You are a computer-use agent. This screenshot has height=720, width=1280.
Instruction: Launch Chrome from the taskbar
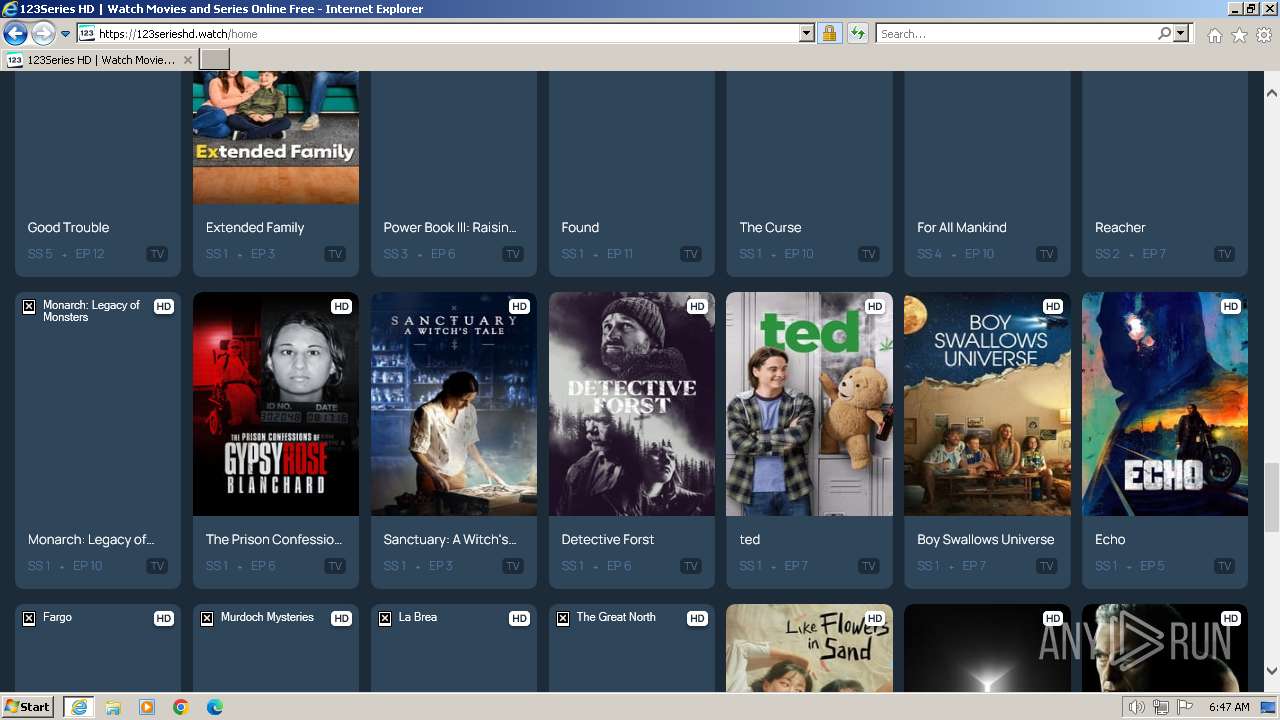pyautogui.click(x=181, y=707)
